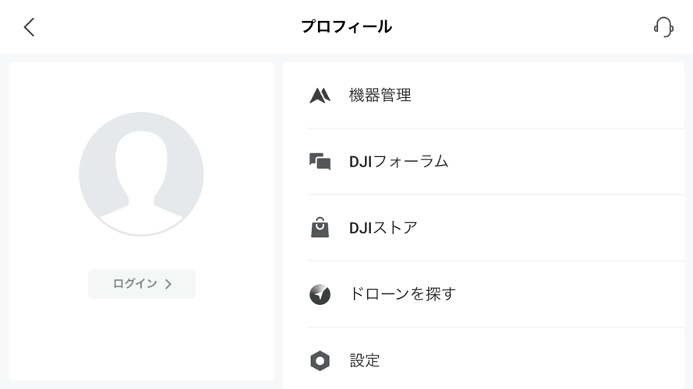This screenshot has width=693, height=389.
Task: Tap the ログイン login button
Action: 141,284
